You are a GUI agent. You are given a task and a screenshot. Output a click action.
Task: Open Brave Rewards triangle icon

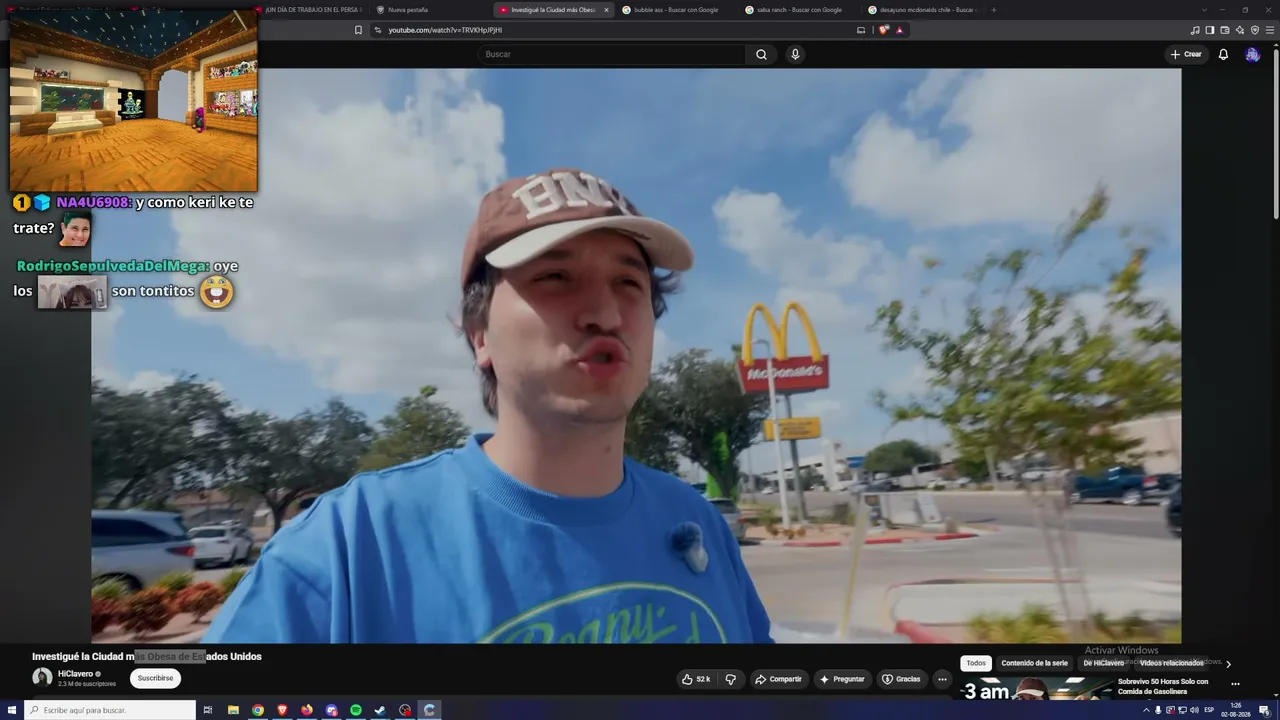(900, 30)
